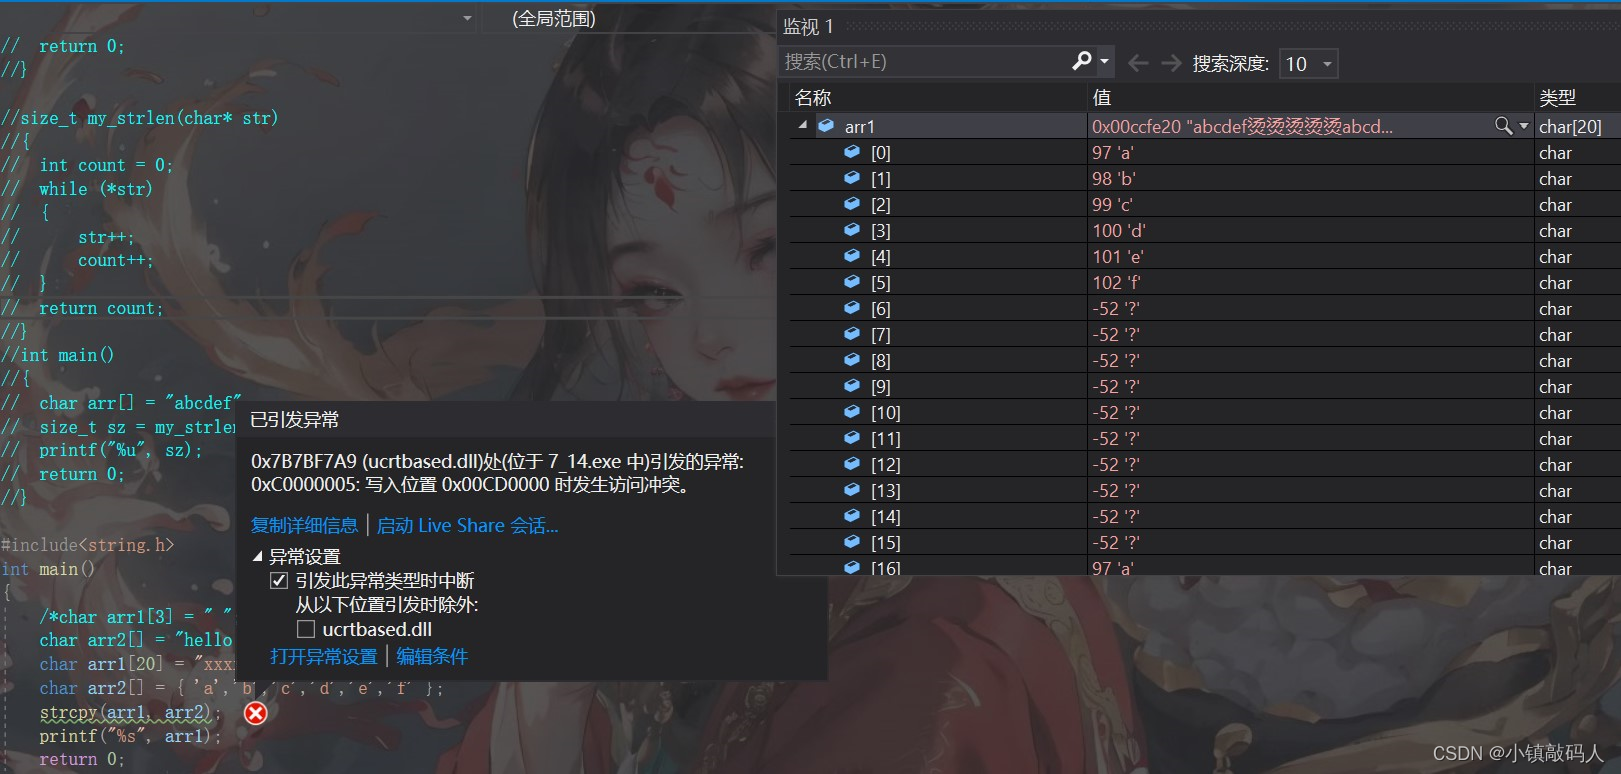This screenshot has height=774, width=1621.
Task: Open the arr1 text visualizer magnifier
Action: coord(1503,125)
